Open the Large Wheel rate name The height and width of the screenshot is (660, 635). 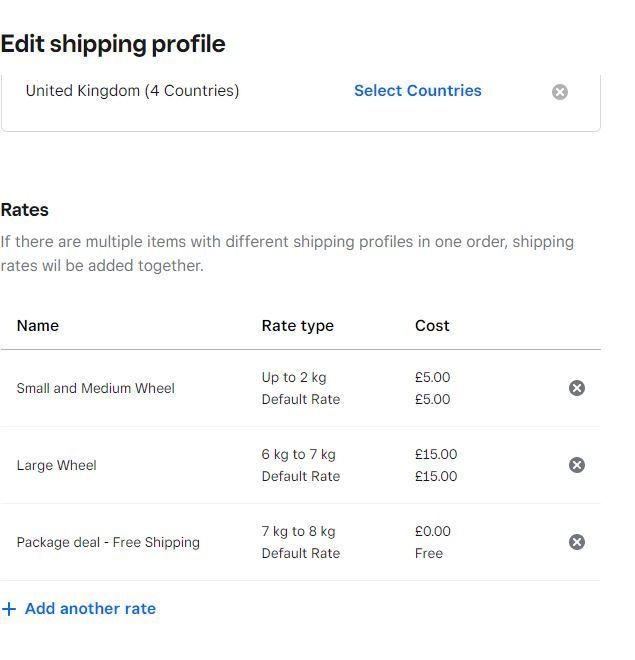(56, 465)
